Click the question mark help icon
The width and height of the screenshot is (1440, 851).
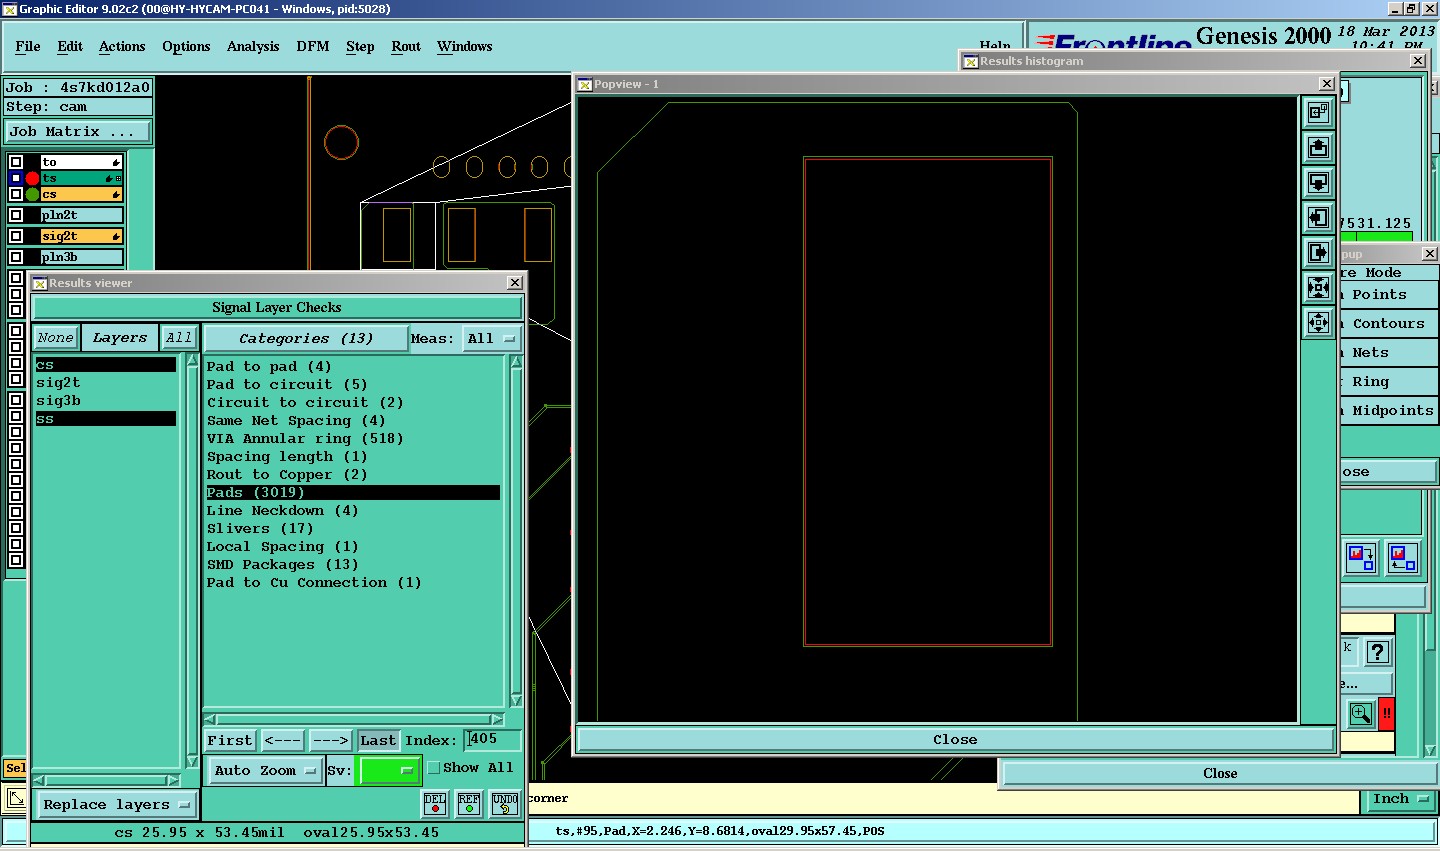1378,652
